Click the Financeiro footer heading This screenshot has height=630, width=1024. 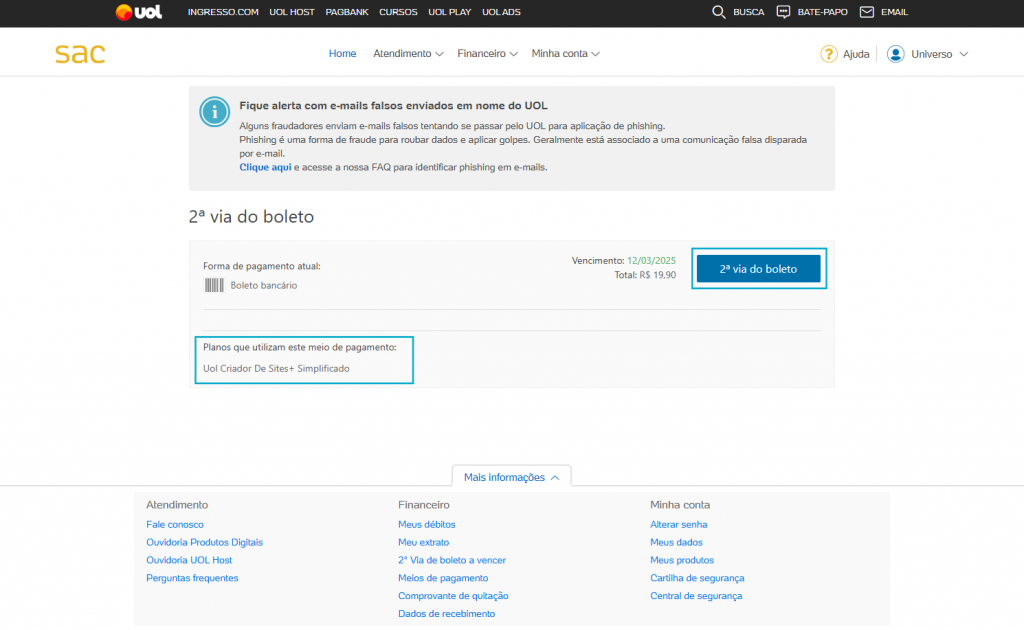(423, 505)
